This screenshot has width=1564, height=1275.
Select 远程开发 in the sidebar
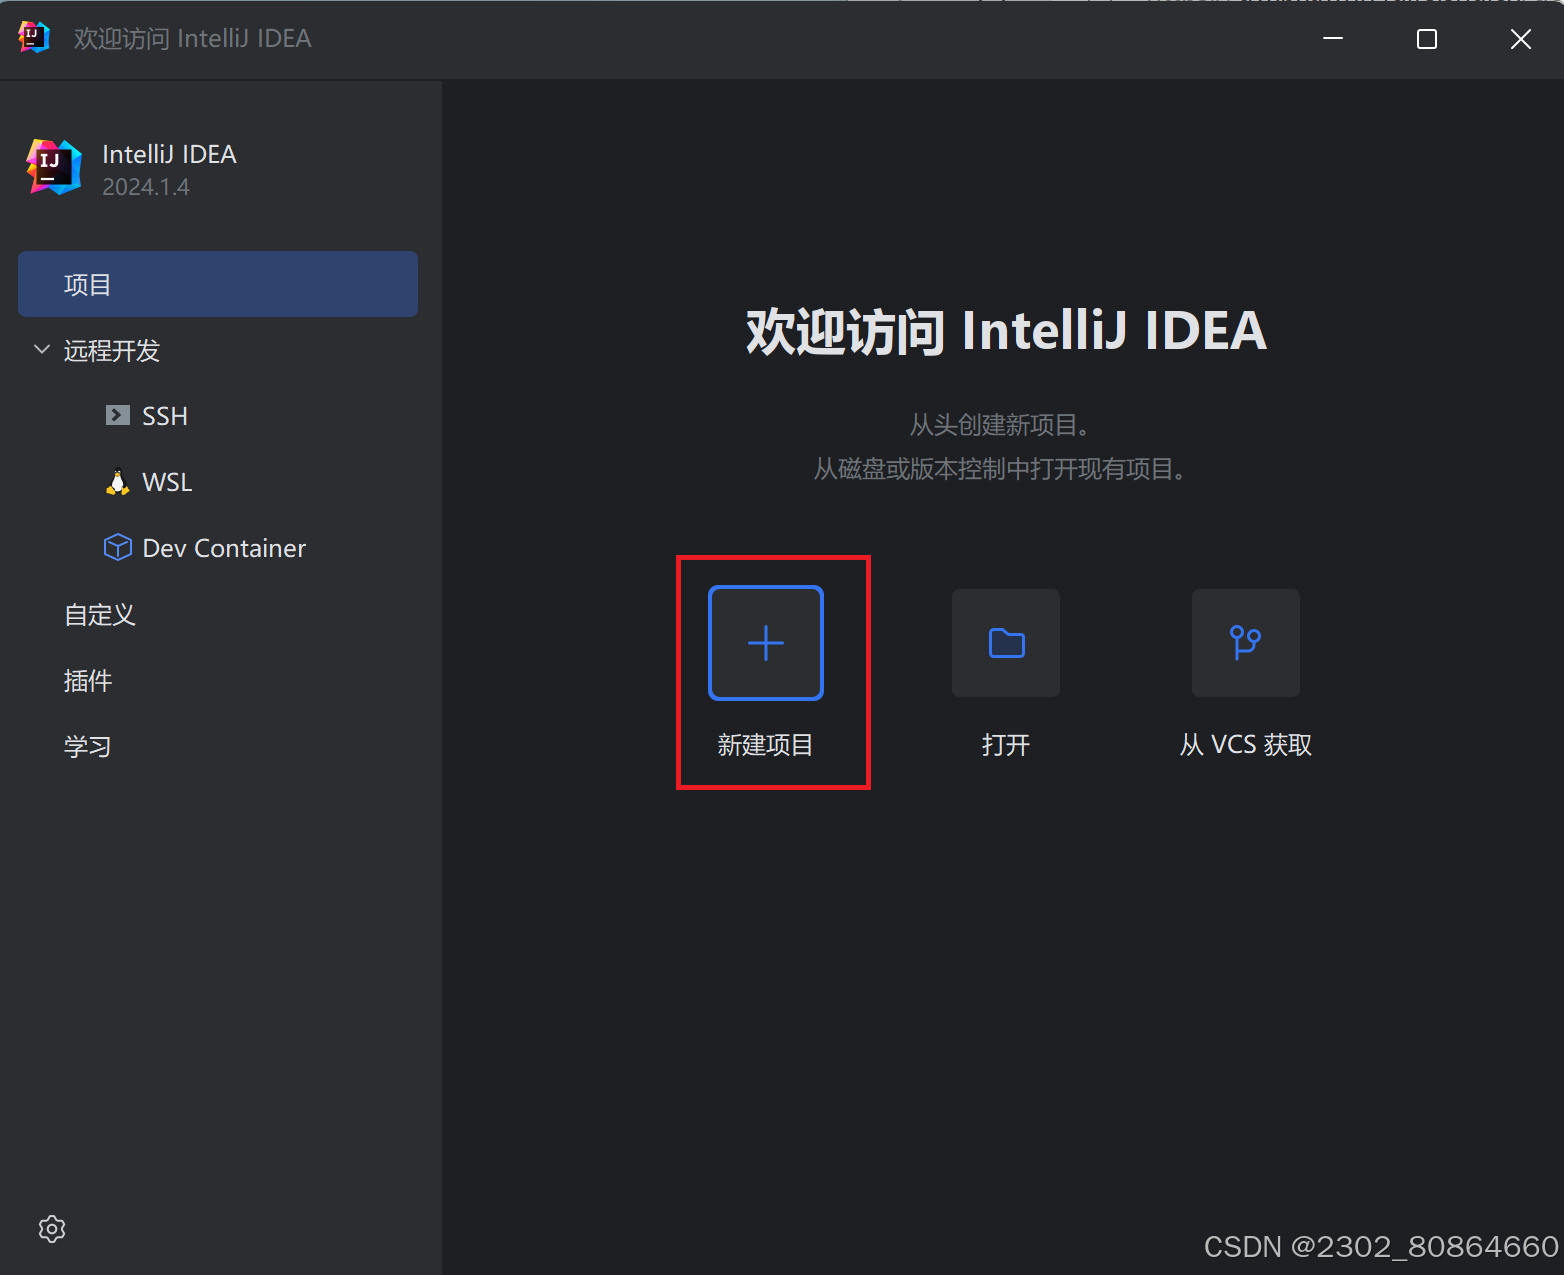112,351
